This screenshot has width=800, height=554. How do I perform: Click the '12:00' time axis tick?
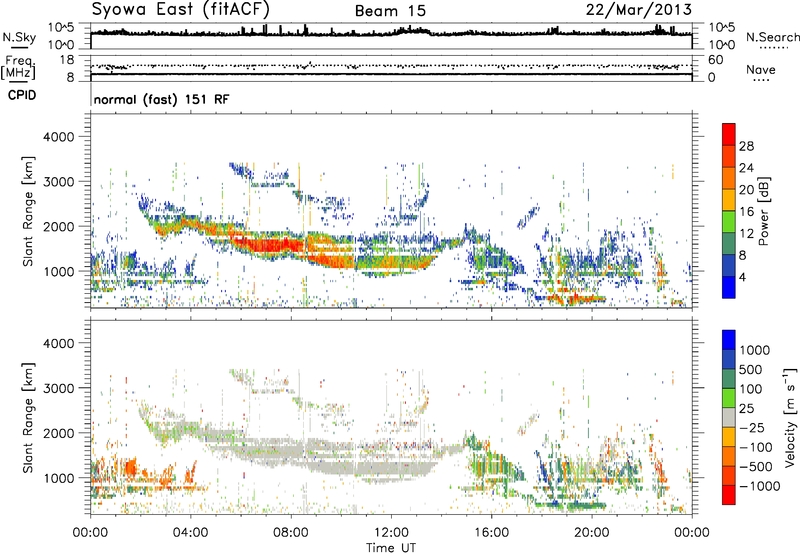click(391, 533)
